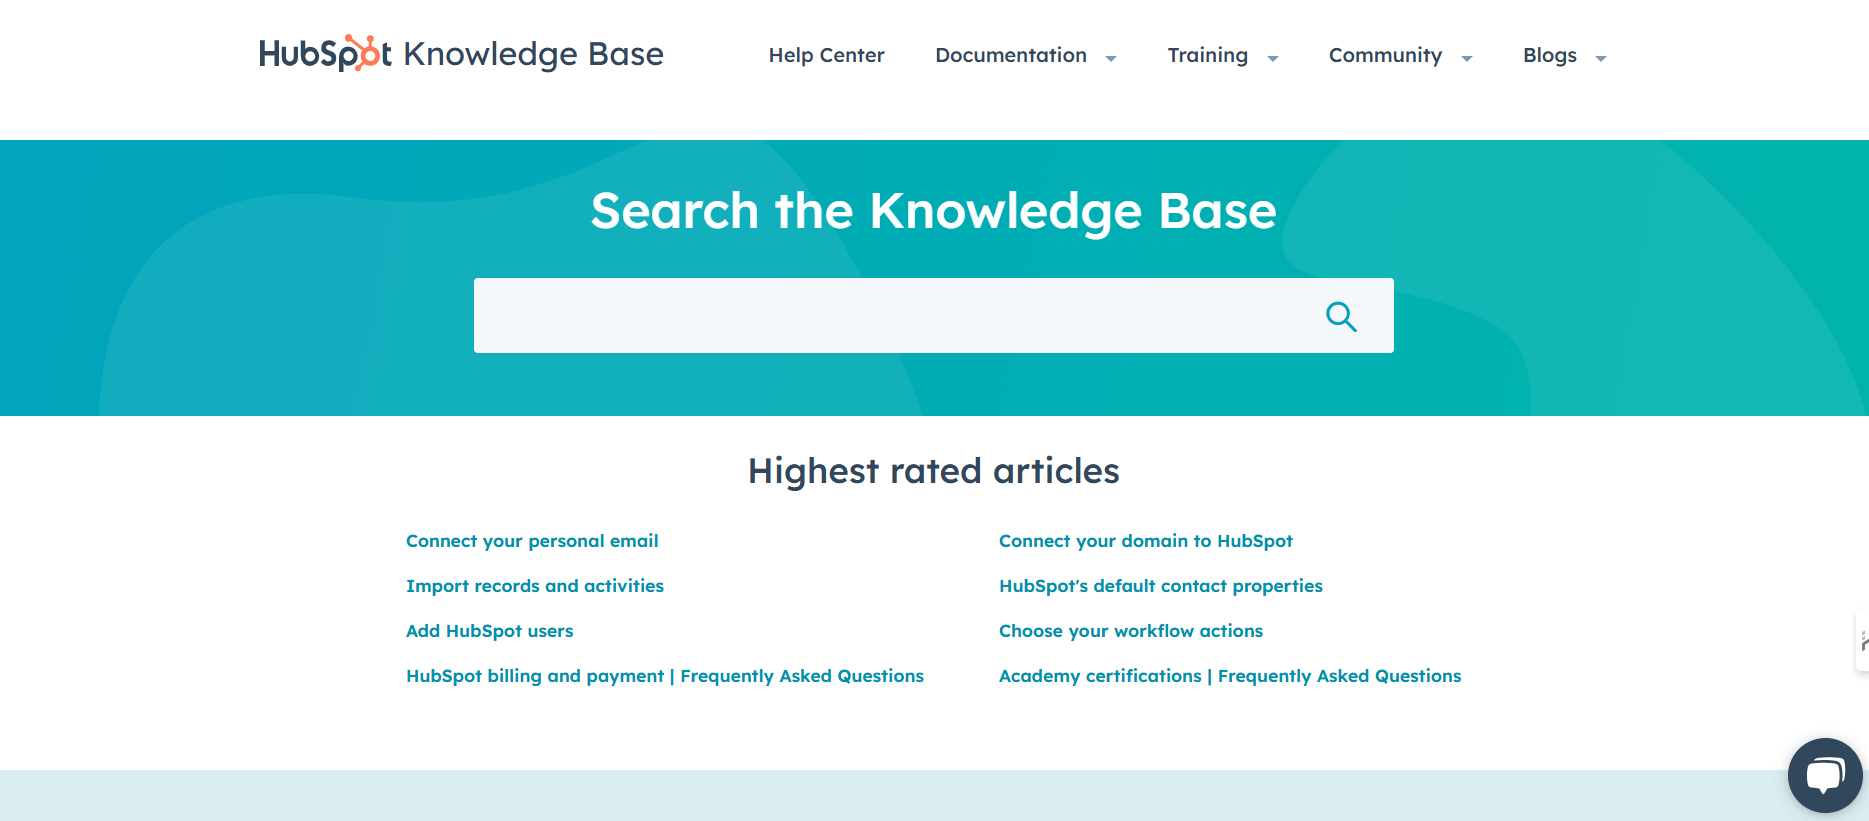
Task: Click the 'Highest rated articles' heading
Action: click(x=934, y=471)
